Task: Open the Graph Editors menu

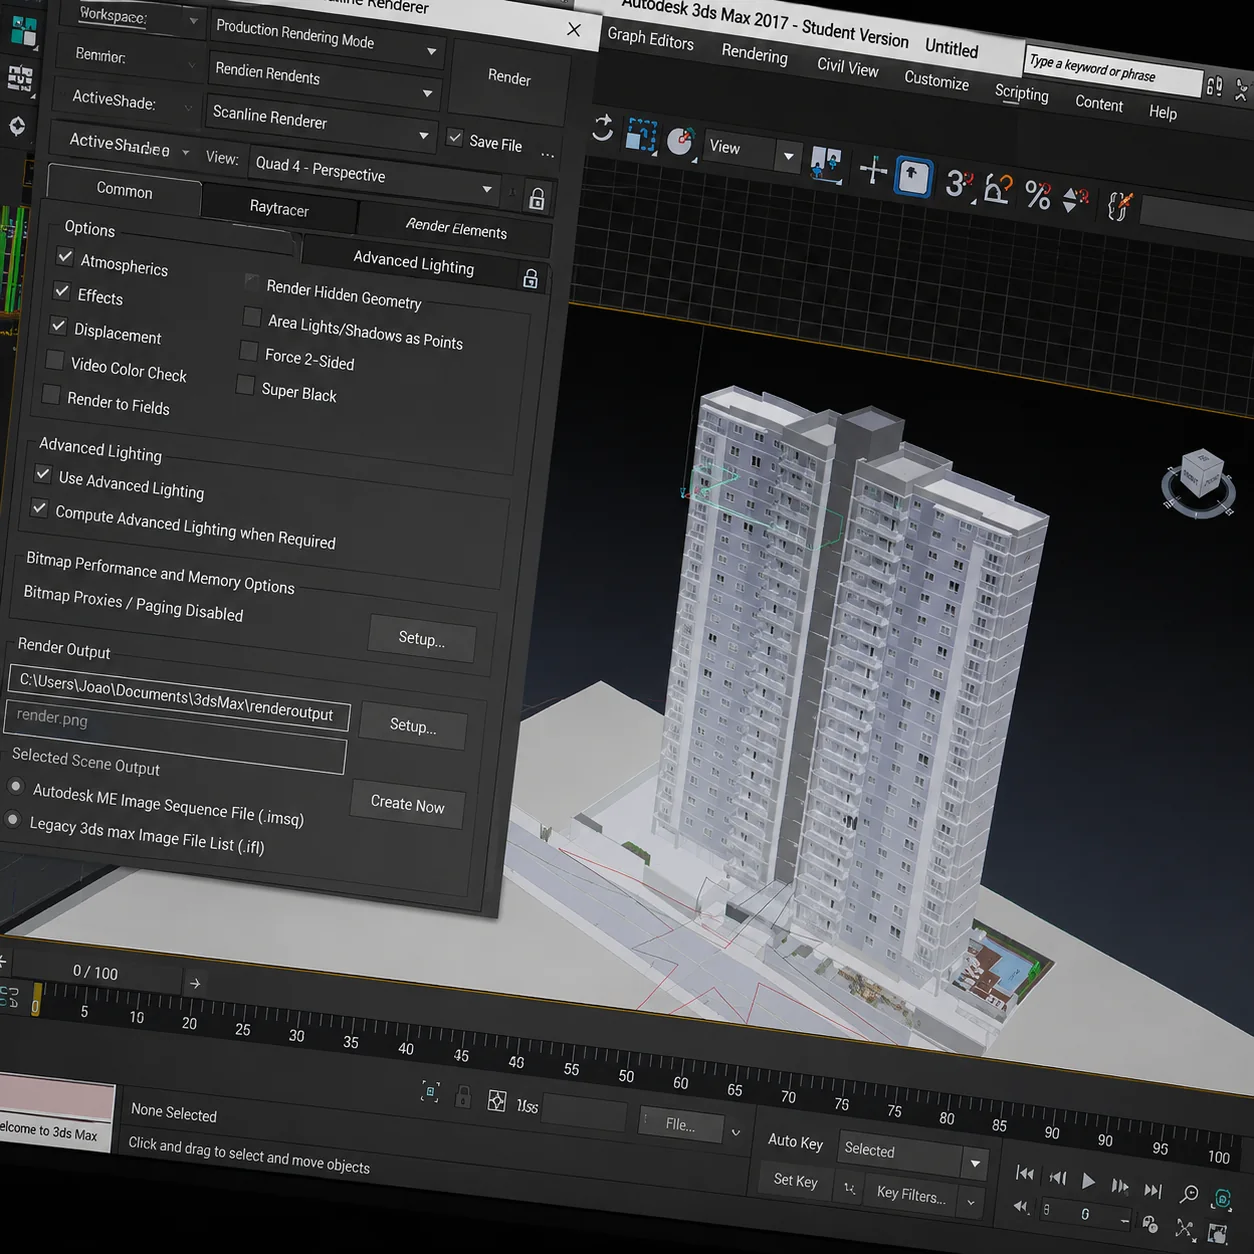Action: coord(650,39)
